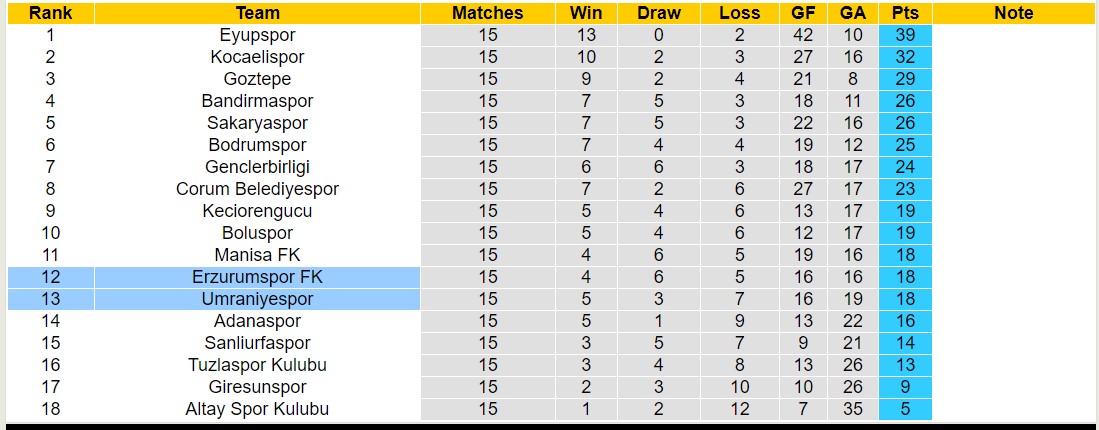Click the Win column header
1099x430 pixels.
586,13
